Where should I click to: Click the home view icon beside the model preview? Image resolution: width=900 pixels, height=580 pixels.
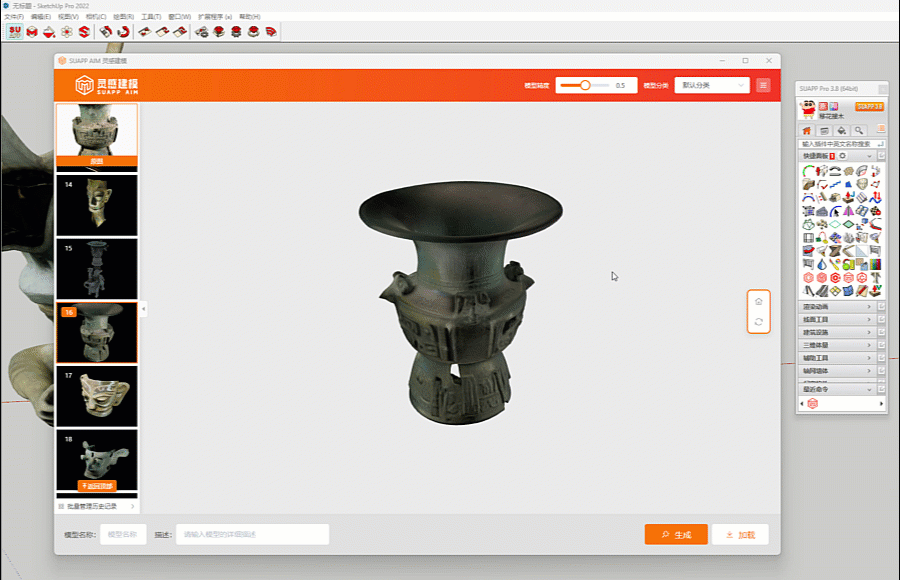(x=759, y=301)
